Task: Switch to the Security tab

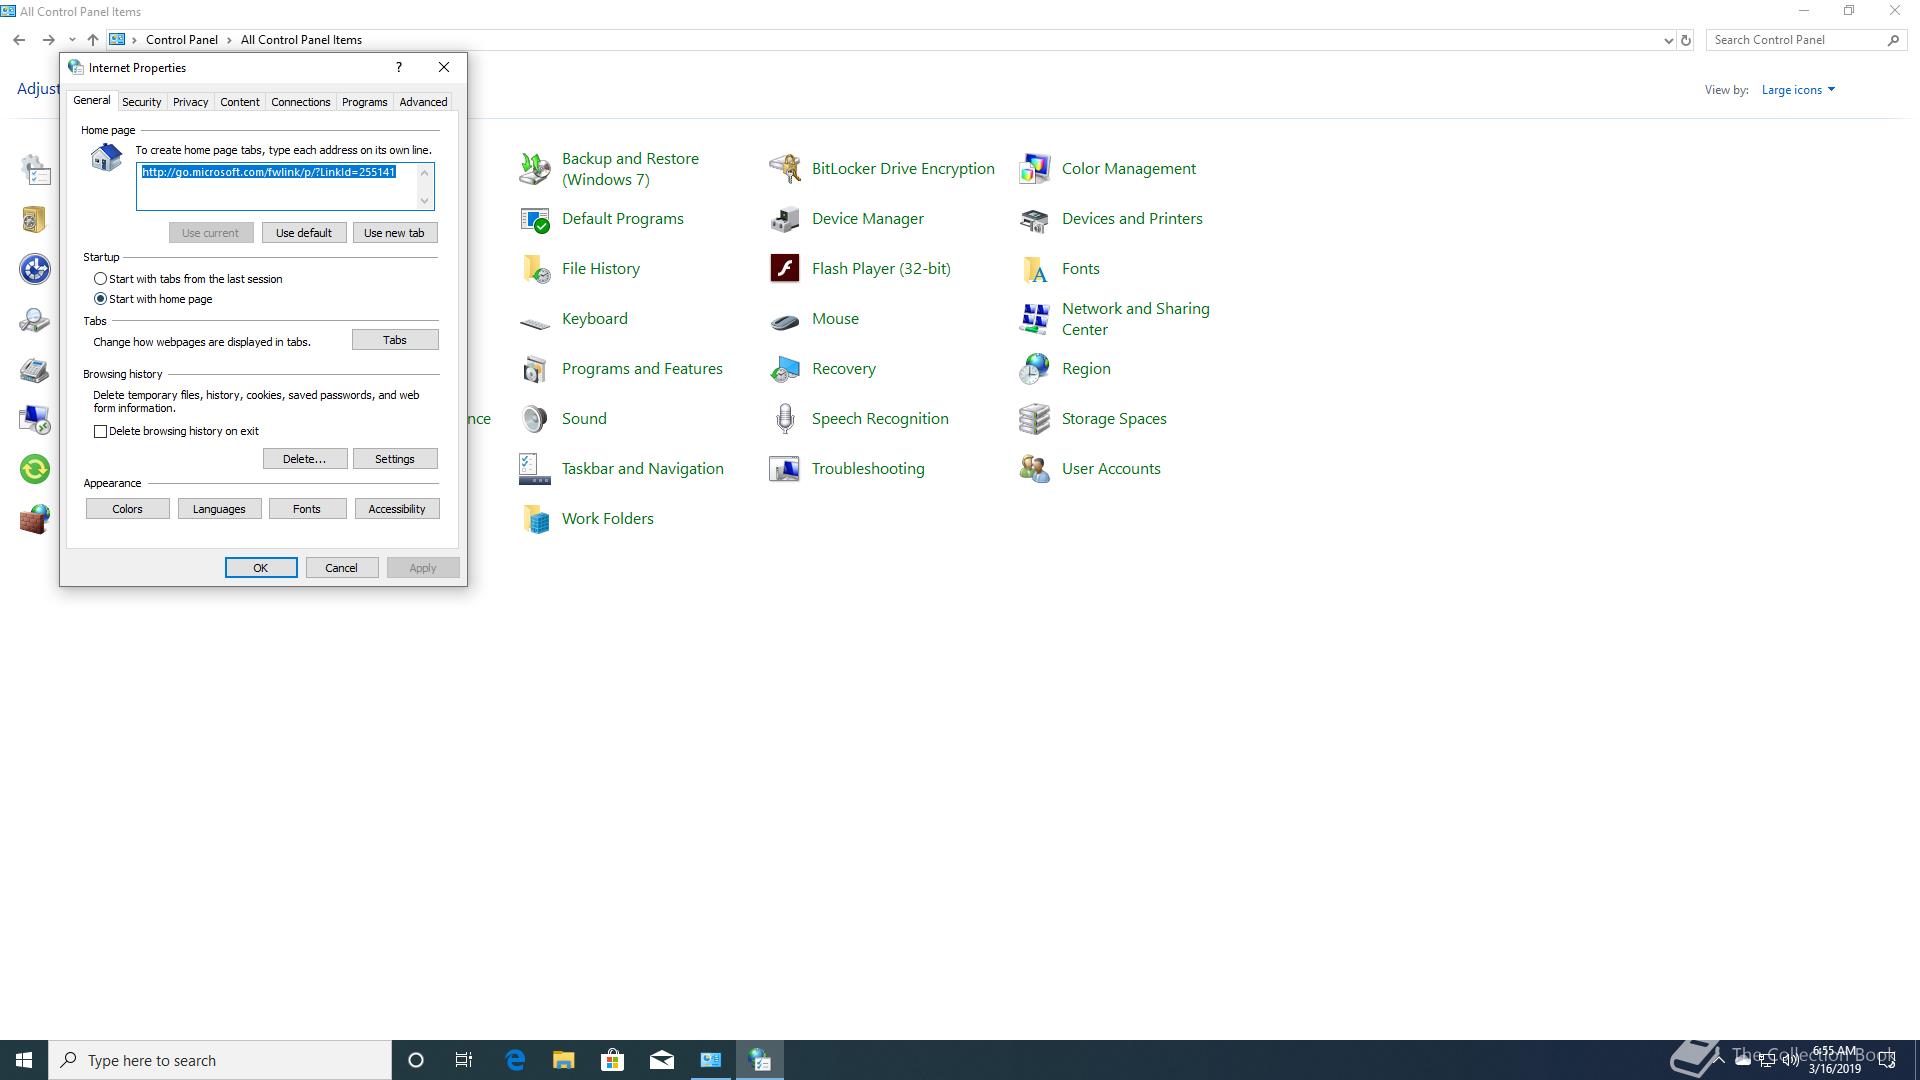Action: click(141, 102)
